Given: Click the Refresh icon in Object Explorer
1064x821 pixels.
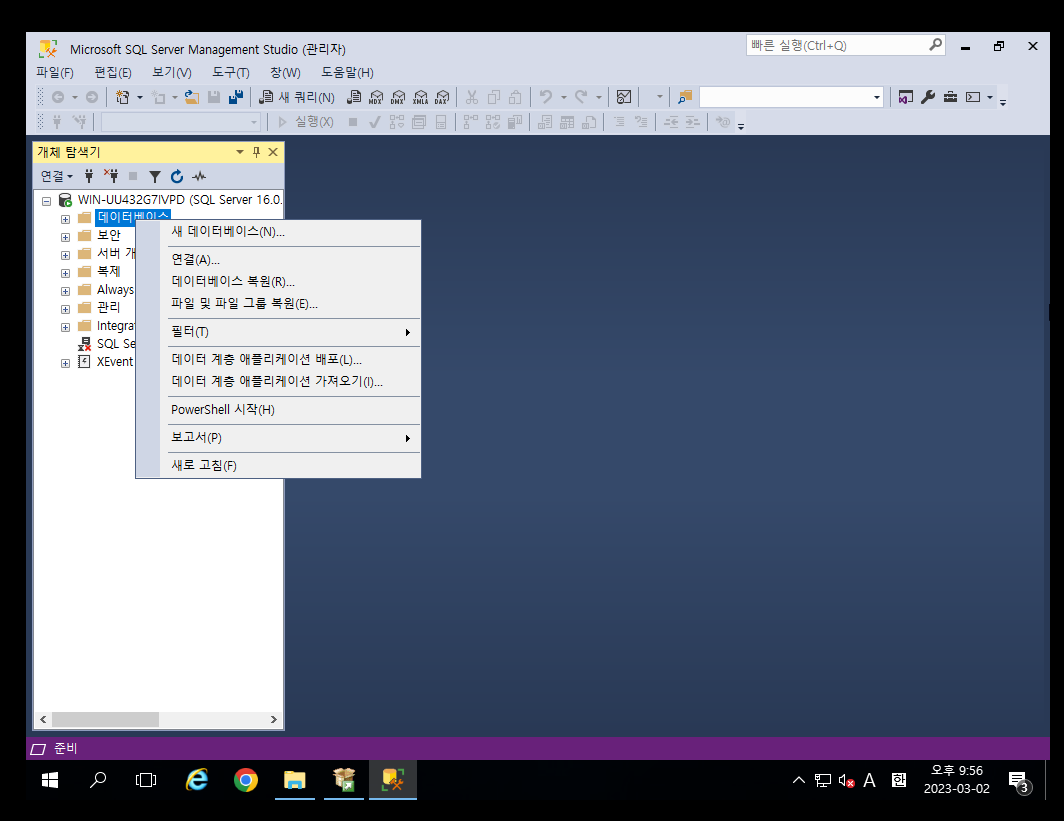Looking at the screenshot, I should [x=176, y=176].
